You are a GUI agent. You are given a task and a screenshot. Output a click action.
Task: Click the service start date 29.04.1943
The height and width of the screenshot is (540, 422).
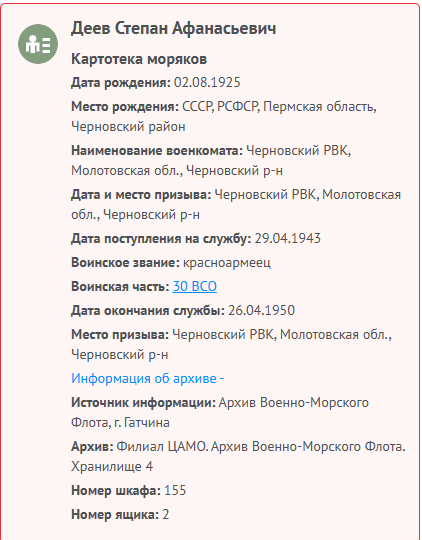[x=288, y=238]
